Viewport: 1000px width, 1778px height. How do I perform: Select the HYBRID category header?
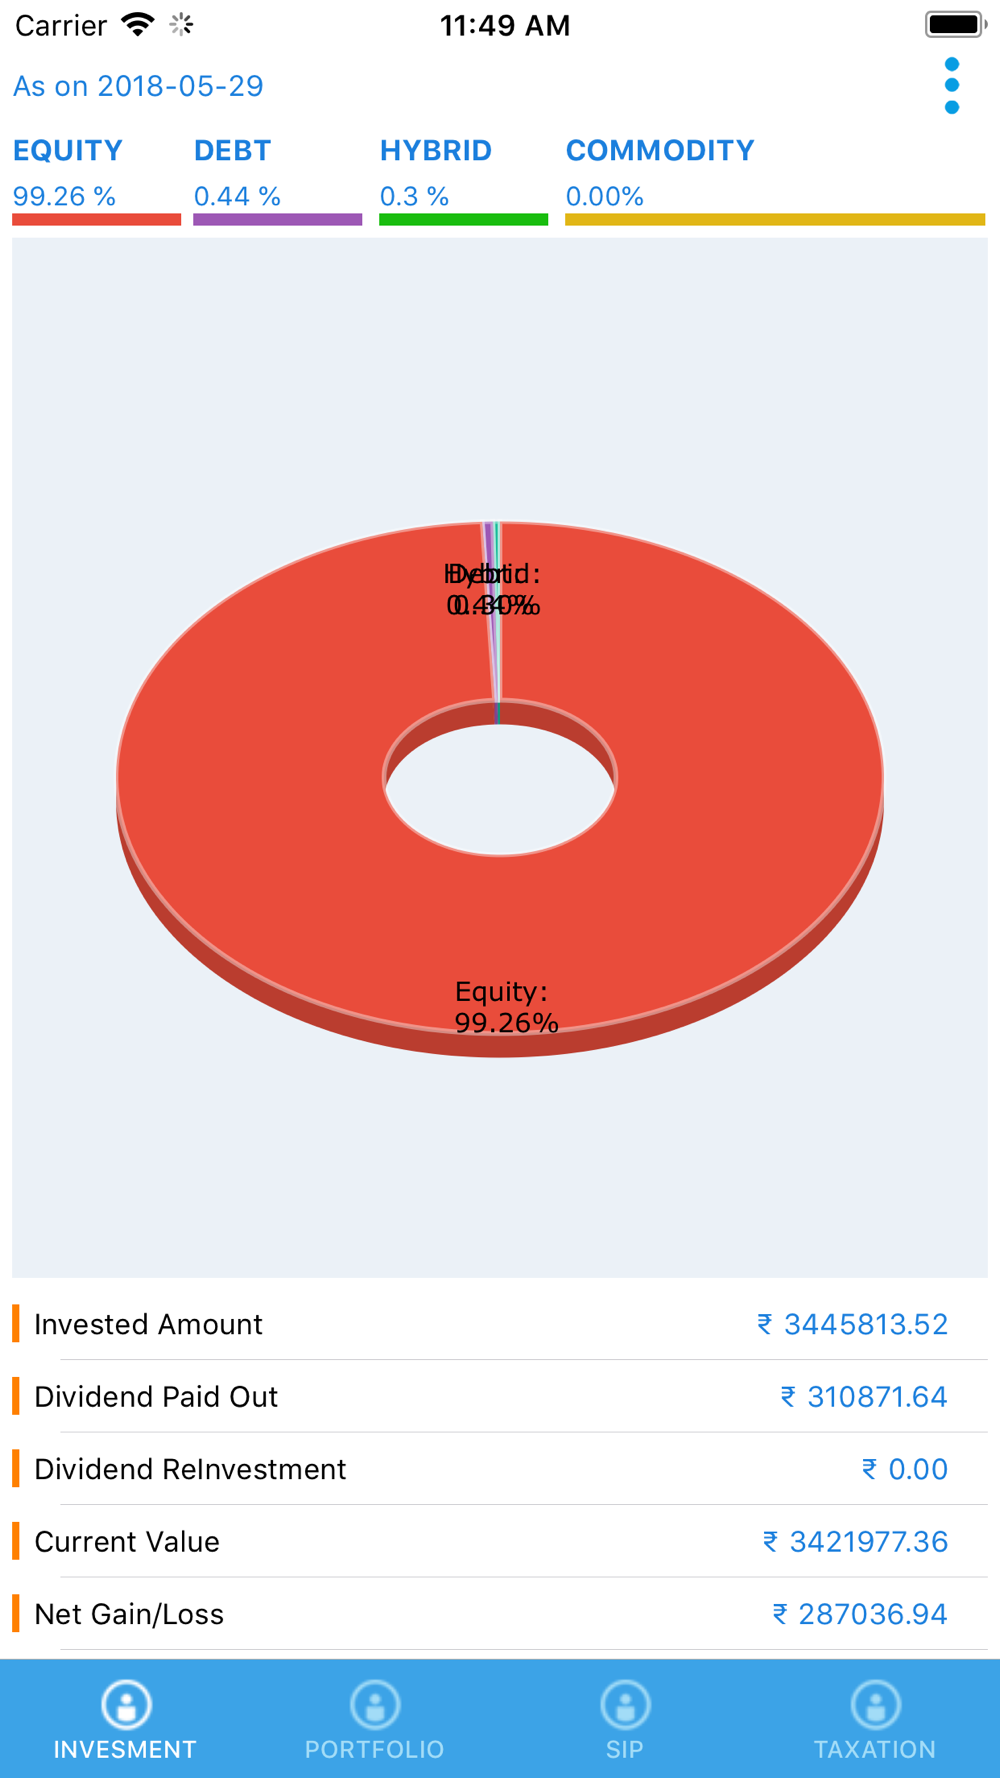435,151
